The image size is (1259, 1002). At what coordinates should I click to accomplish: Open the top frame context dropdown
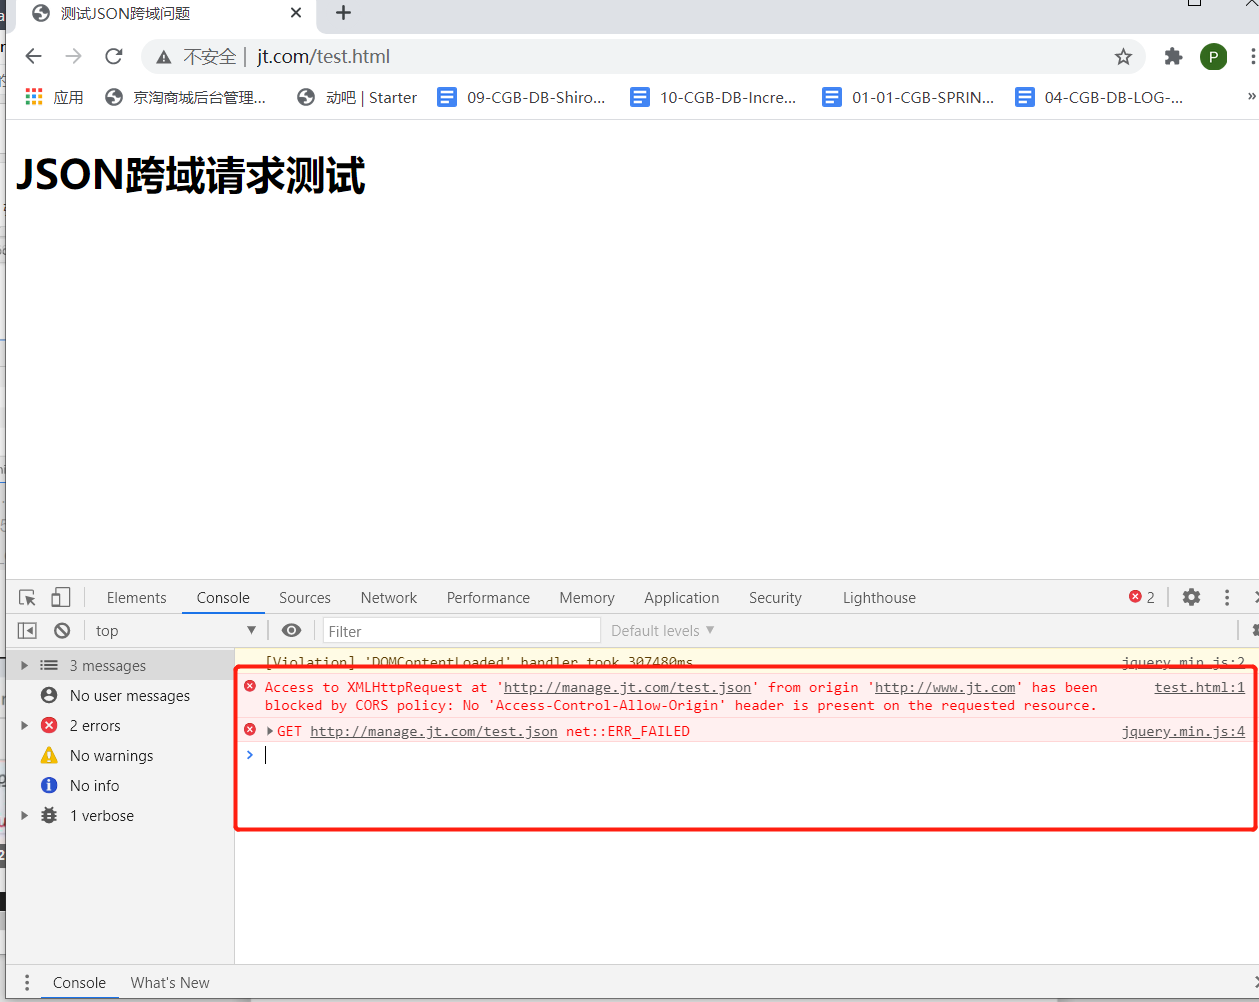[175, 630]
